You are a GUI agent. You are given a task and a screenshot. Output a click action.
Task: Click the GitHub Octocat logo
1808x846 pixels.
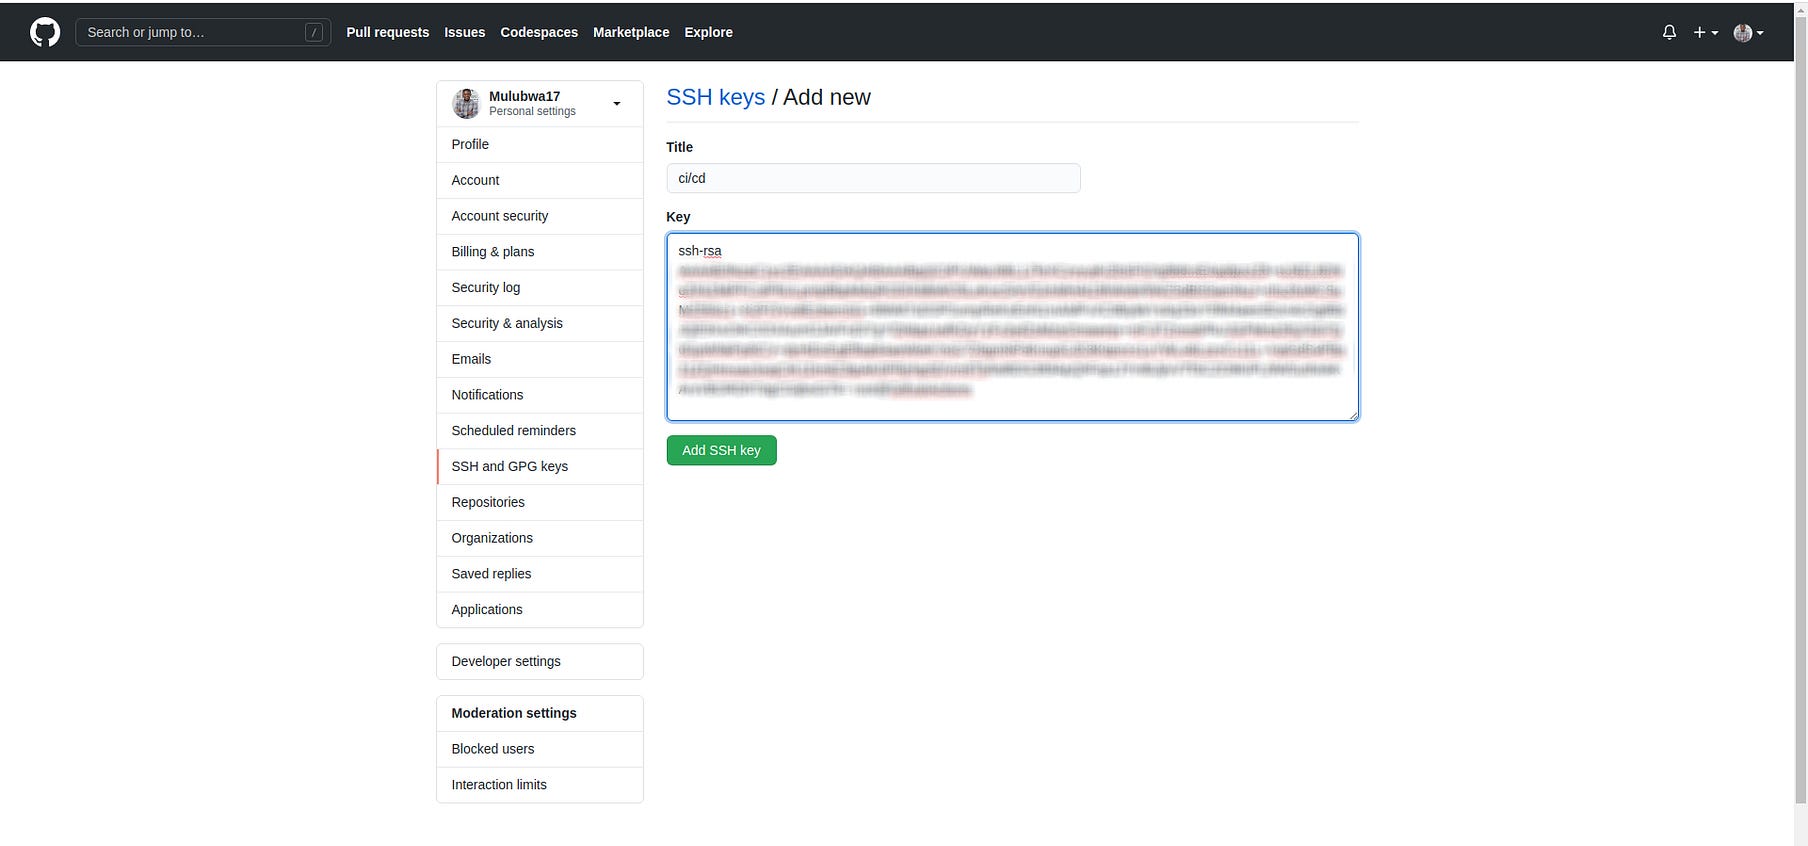tap(45, 32)
